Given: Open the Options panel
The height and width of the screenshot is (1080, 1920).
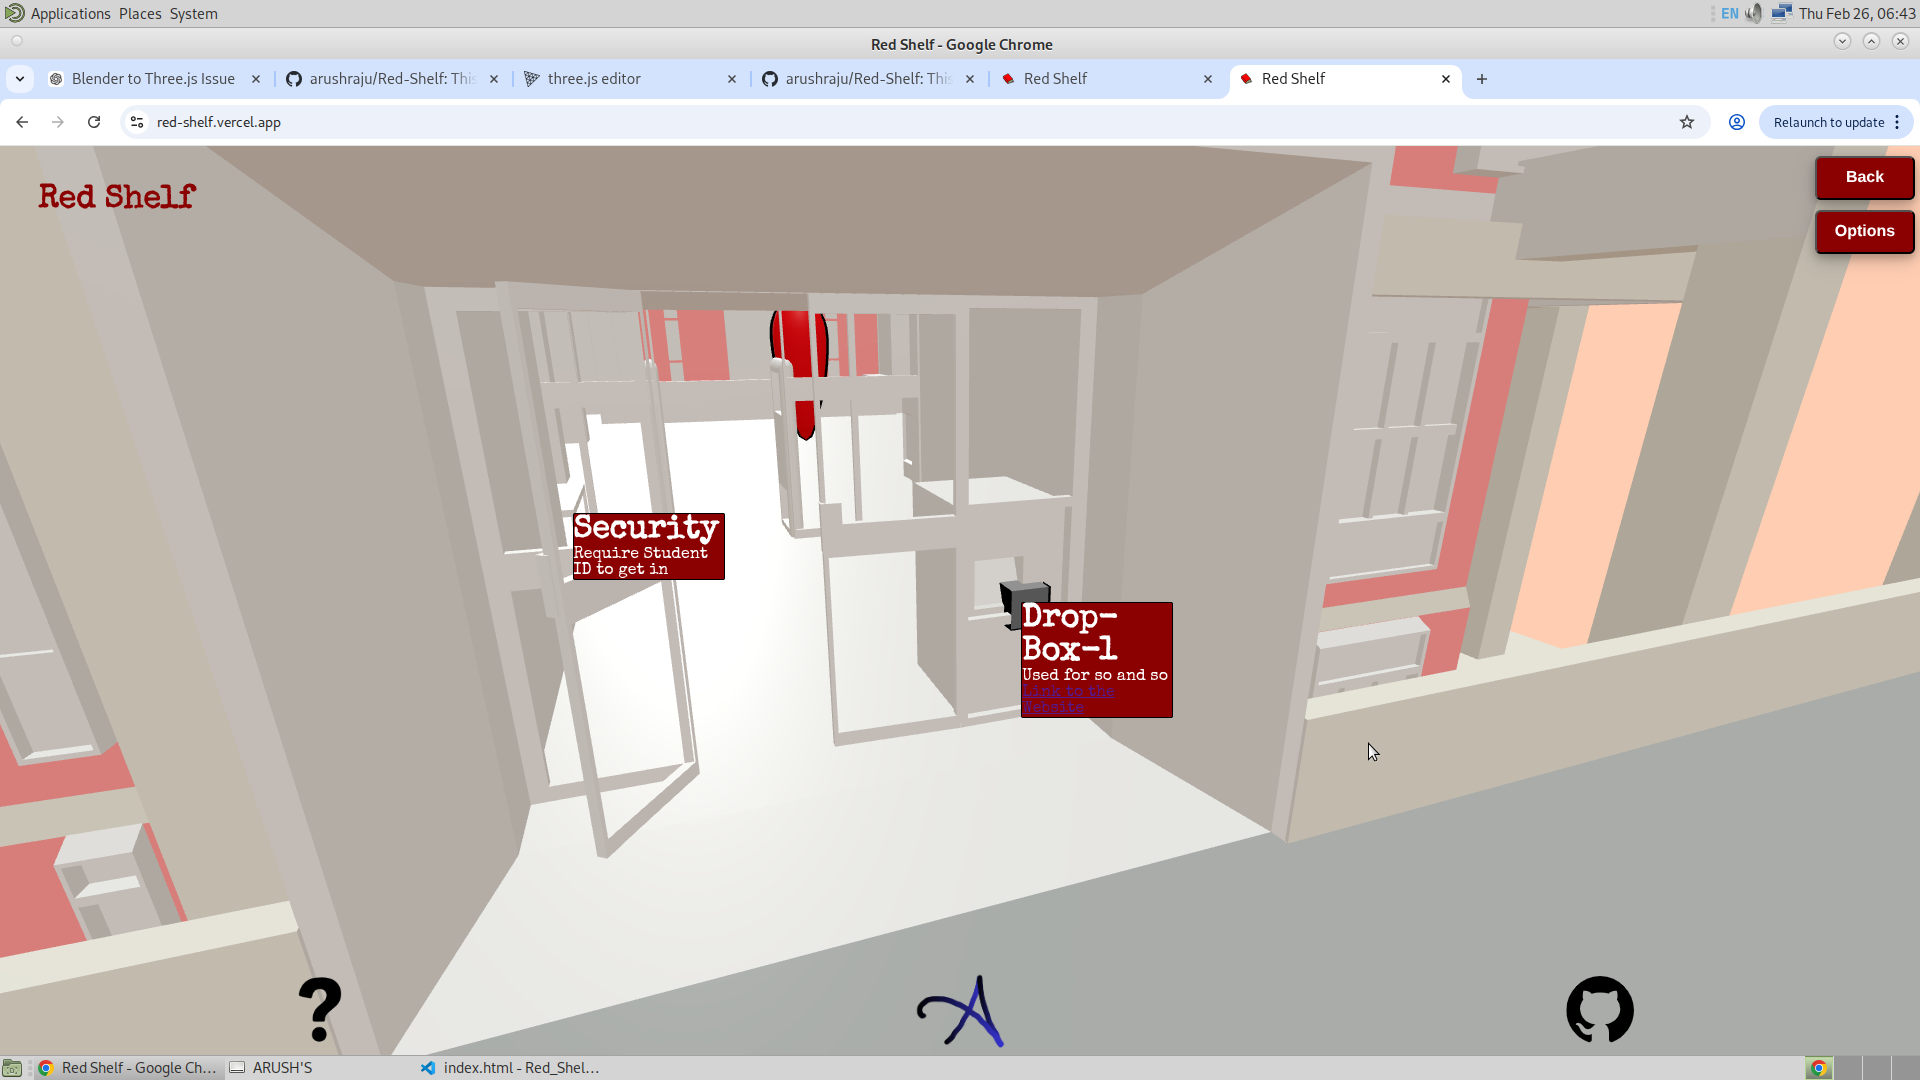Looking at the screenshot, I should coord(1864,231).
